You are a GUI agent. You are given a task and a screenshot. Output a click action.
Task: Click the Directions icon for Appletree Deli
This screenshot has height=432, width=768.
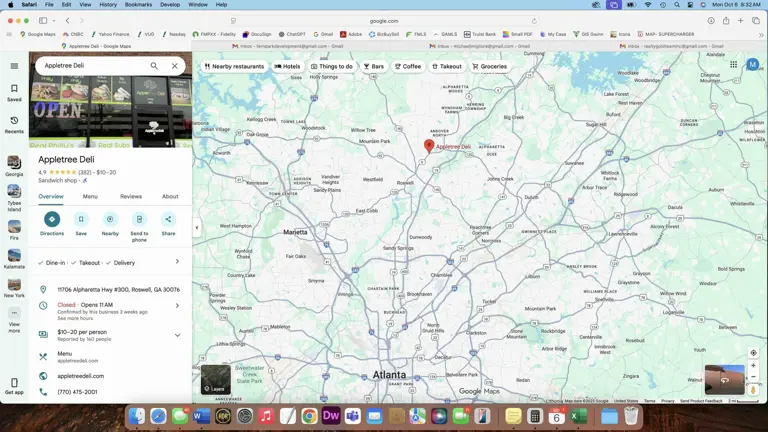pos(52,219)
